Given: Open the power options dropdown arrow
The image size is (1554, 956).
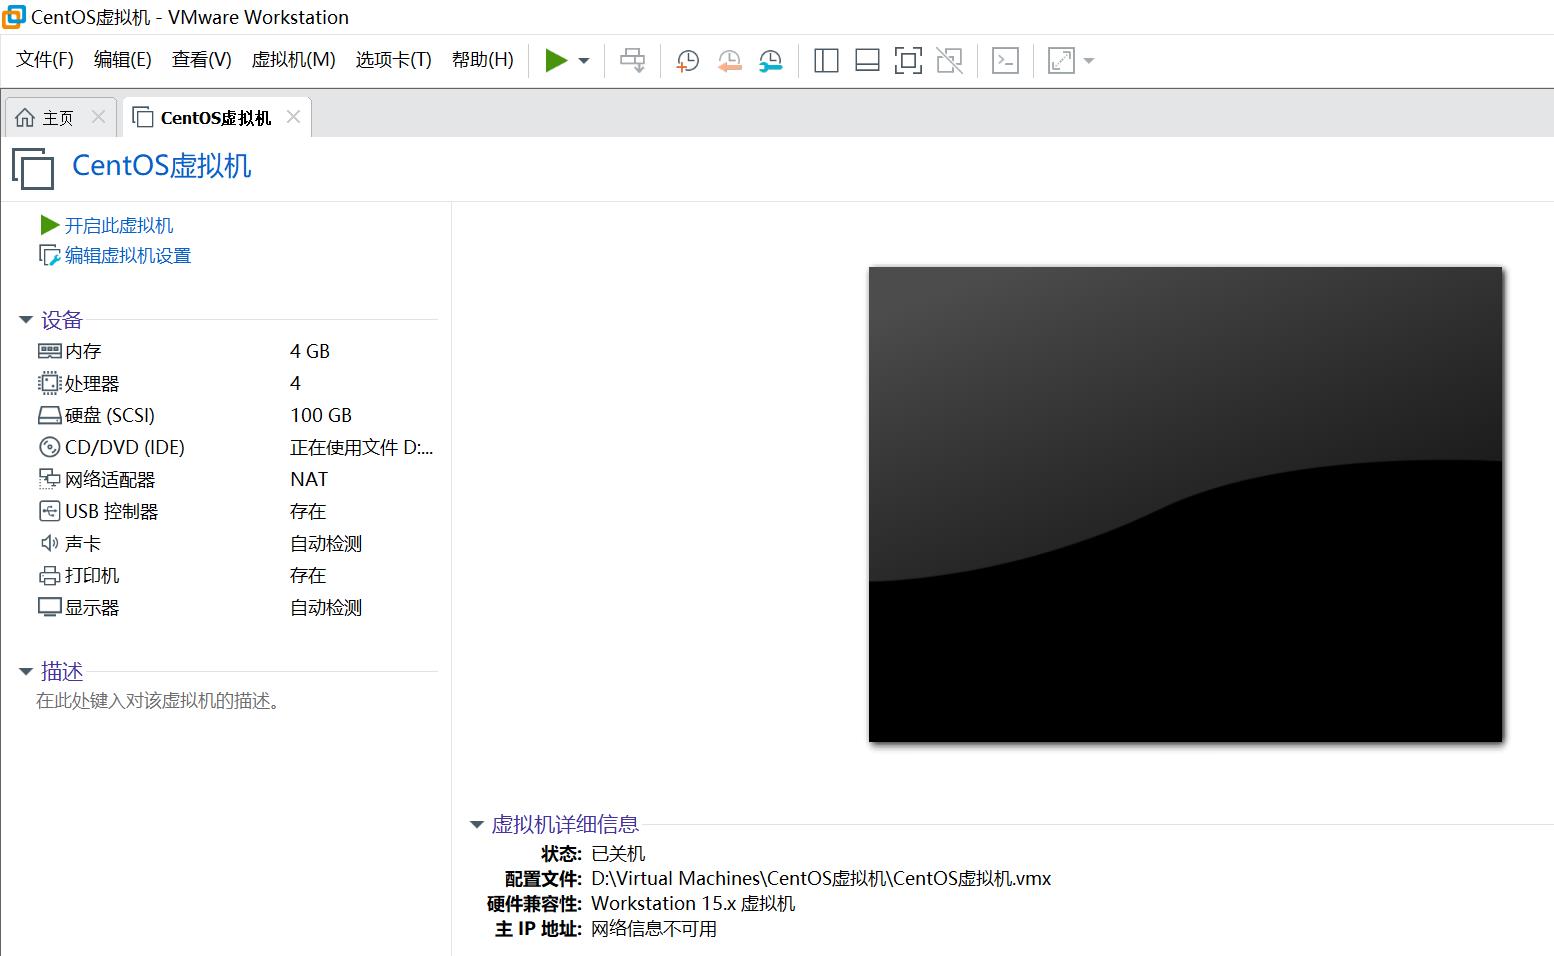Looking at the screenshot, I should pyautogui.click(x=584, y=61).
